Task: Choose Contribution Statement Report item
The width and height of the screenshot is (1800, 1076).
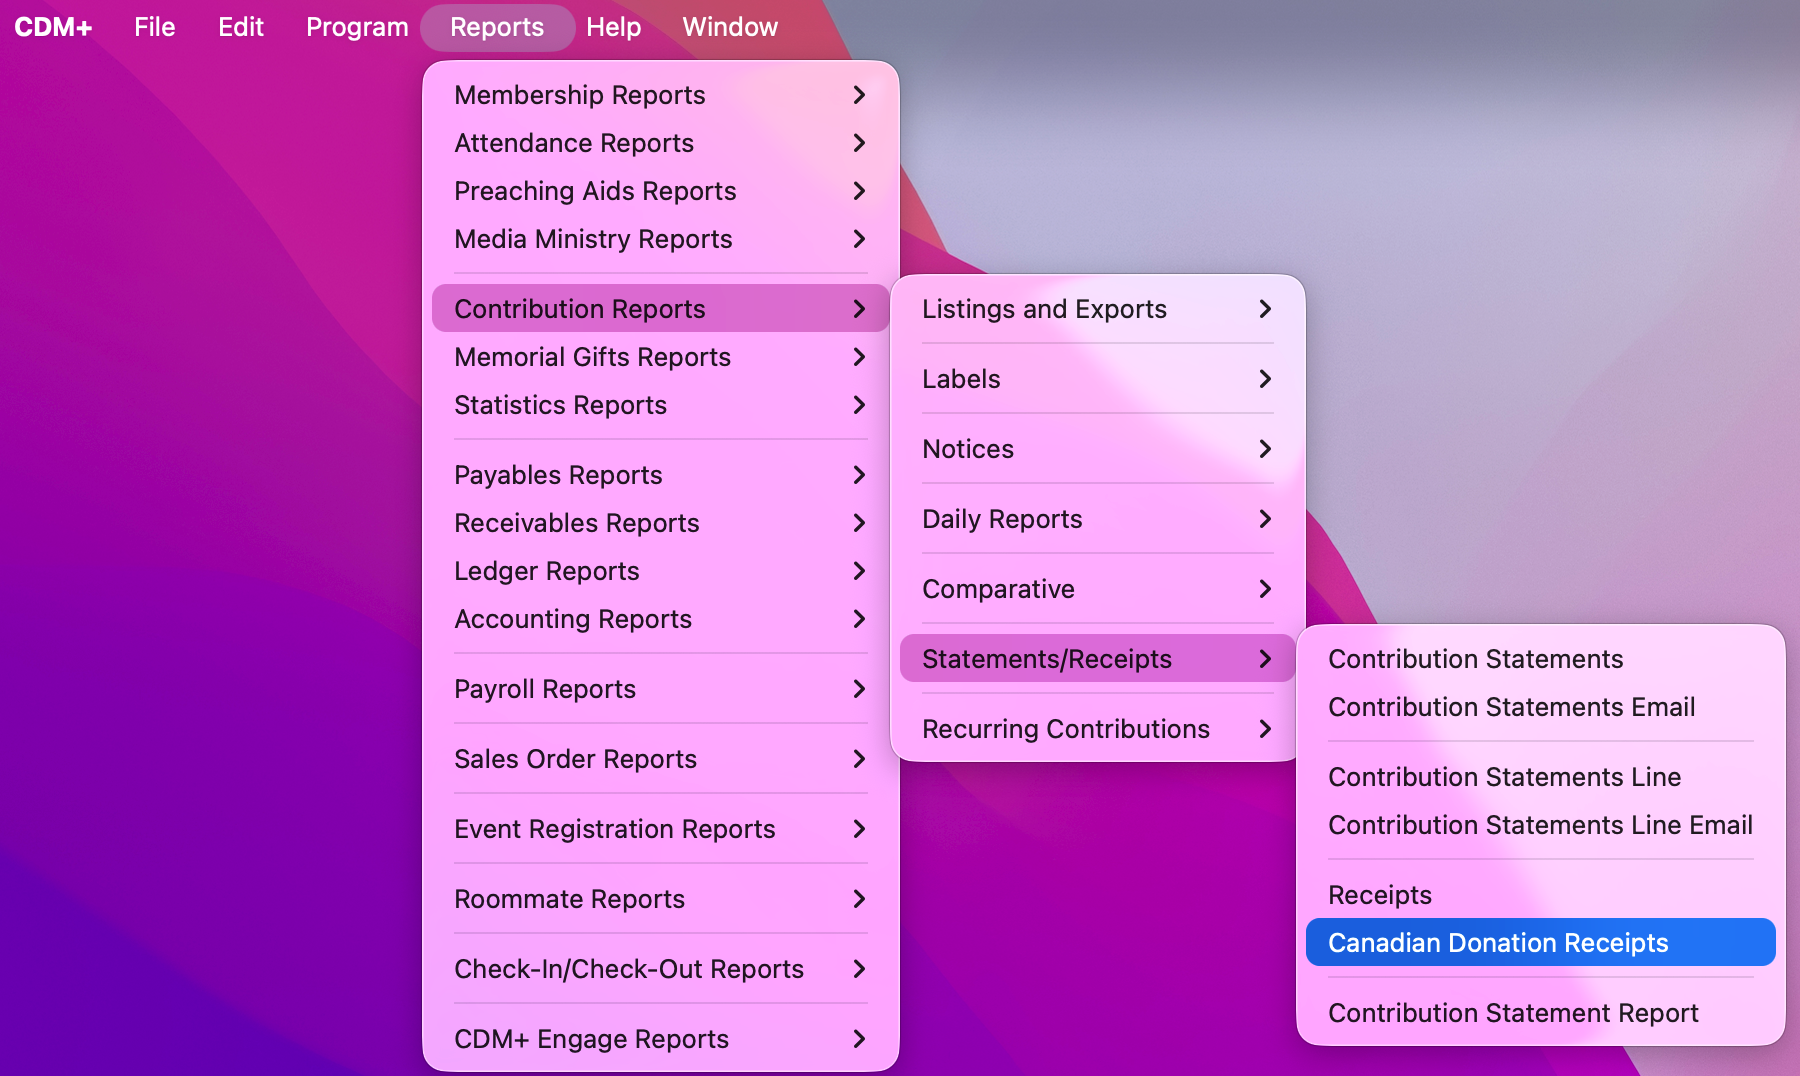Action: [1540, 1013]
